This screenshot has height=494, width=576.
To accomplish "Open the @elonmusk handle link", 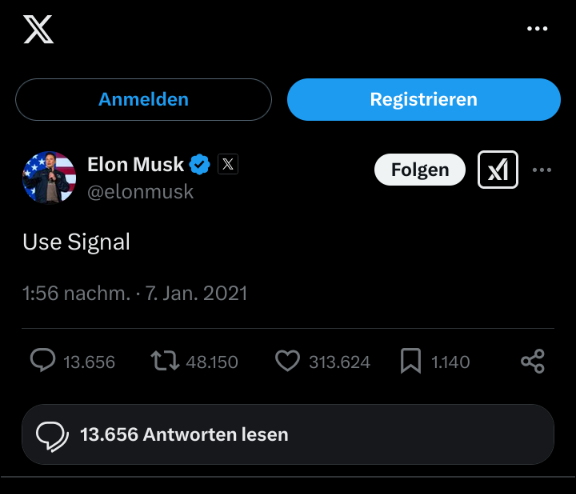I will point(140,192).
